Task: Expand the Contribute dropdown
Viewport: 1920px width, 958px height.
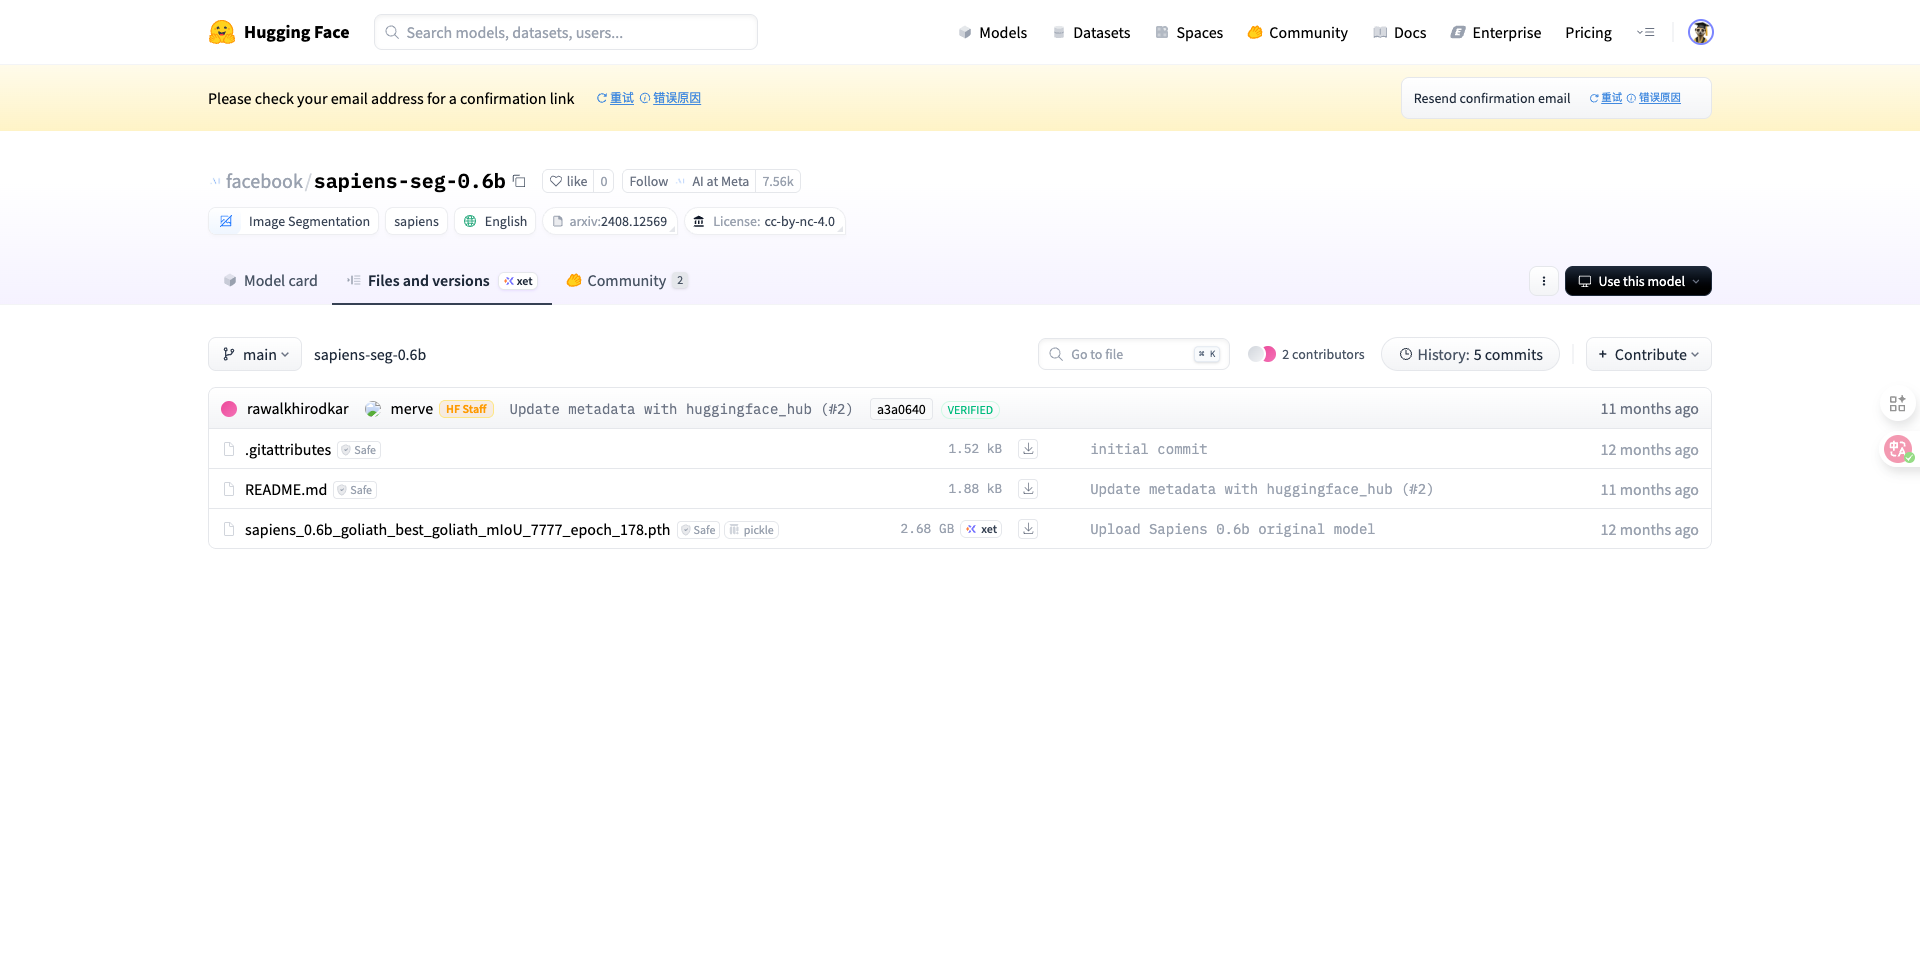Action: [x=1648, y=354]
